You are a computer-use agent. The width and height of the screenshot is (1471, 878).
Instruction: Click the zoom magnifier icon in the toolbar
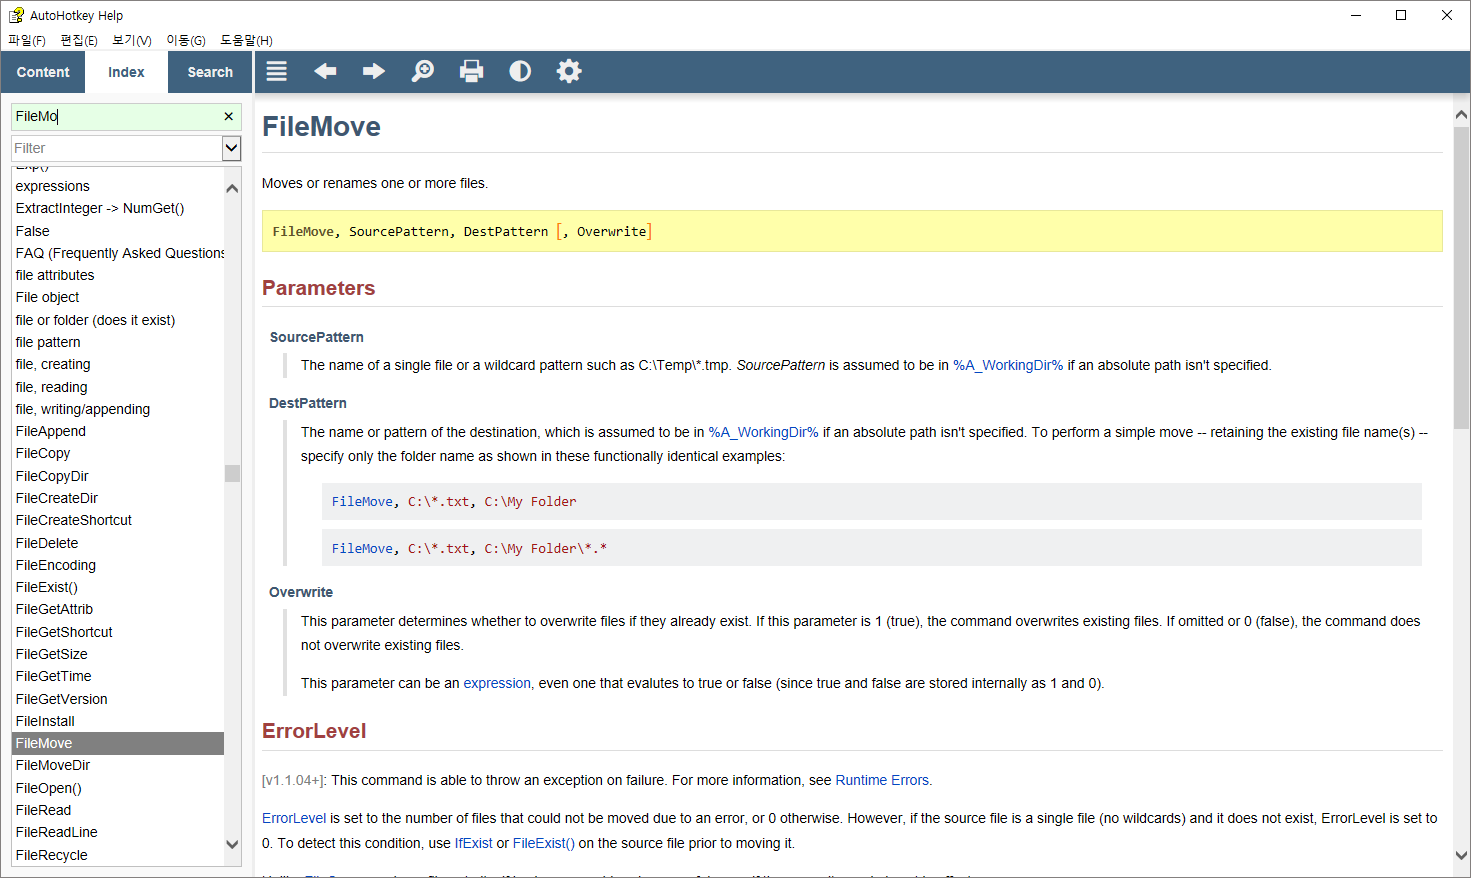point(423,71)
